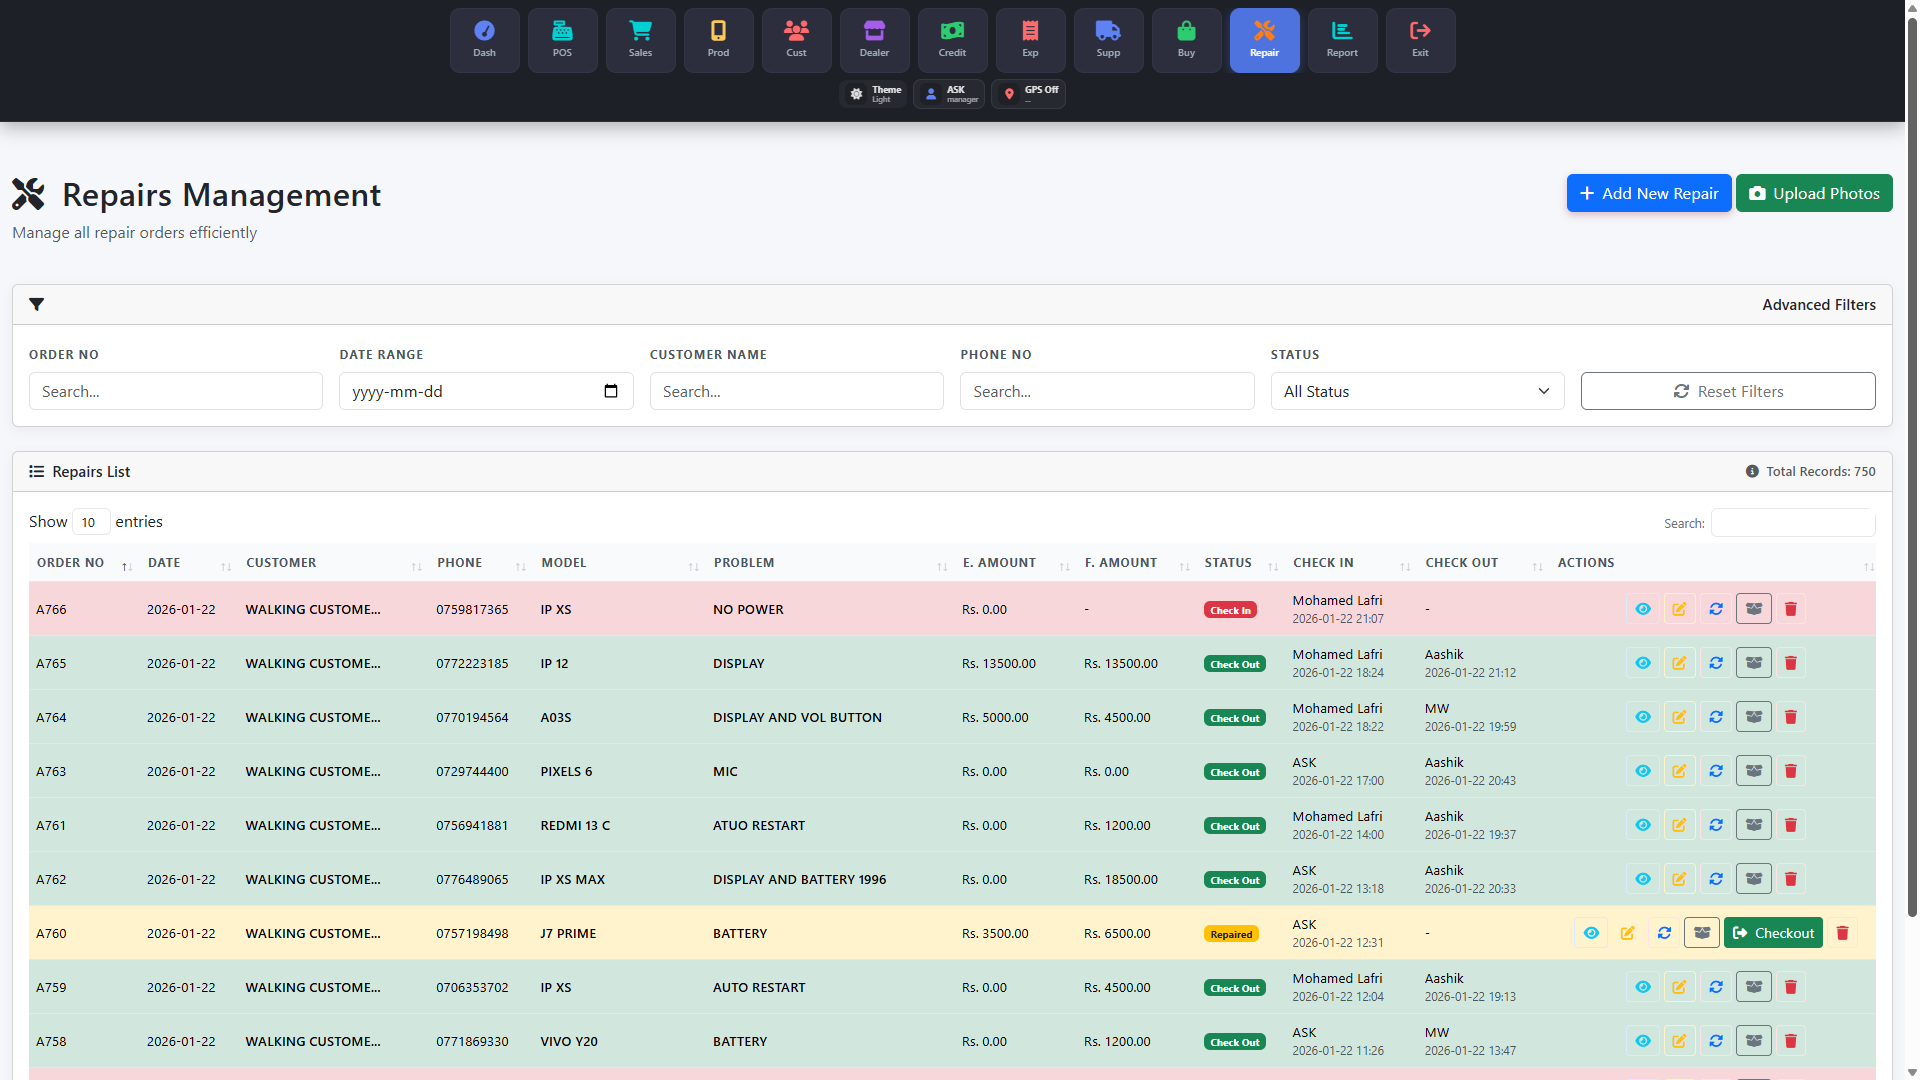Viewport: 1920px width, 1080px height.
Task: Open the show entries count selector
Action: tap(90, 522)
